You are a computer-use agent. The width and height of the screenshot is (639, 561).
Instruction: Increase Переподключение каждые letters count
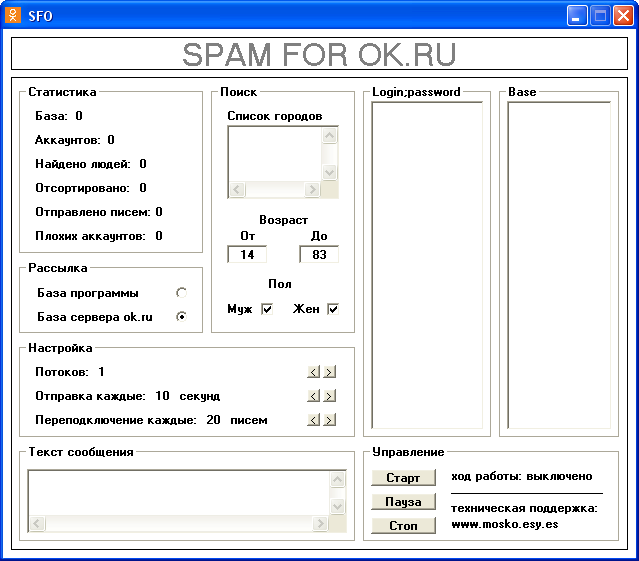[x=330, y=420]
